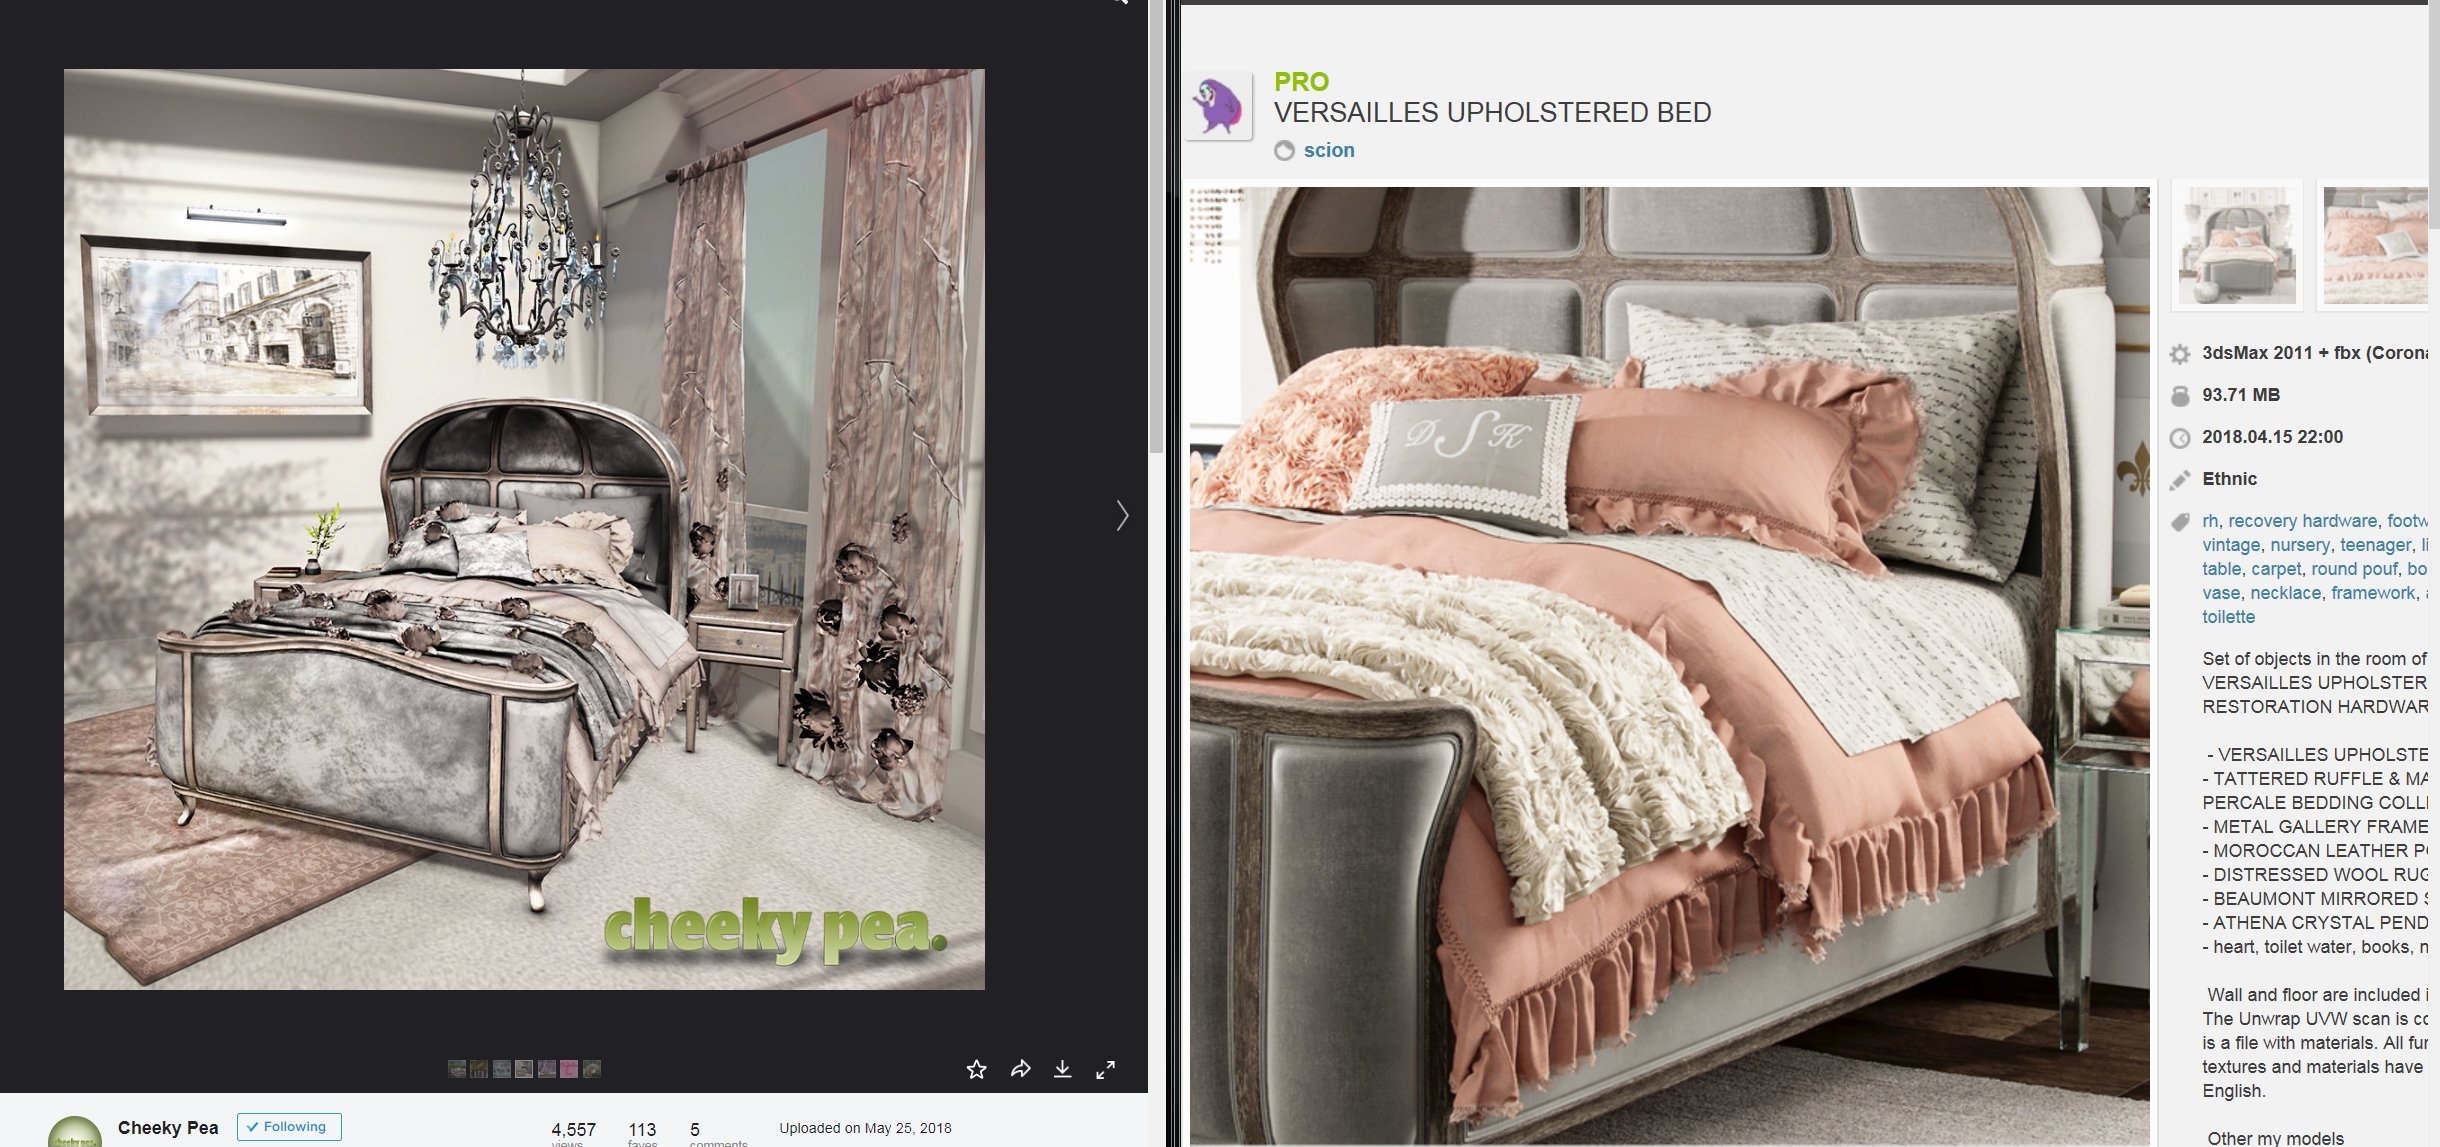The image size is (2440, 1147).
Task: Open the scion author link
Action: [x=1328, y=150]
